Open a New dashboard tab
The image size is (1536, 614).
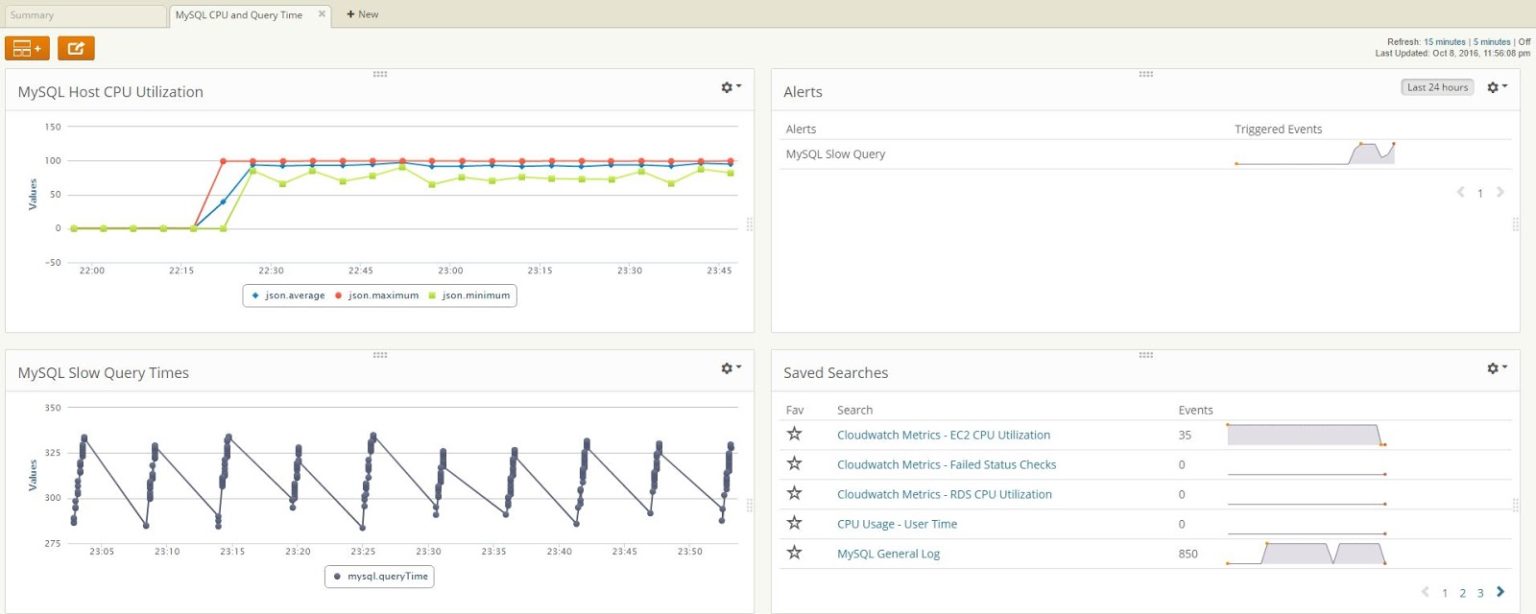point(361,15)
